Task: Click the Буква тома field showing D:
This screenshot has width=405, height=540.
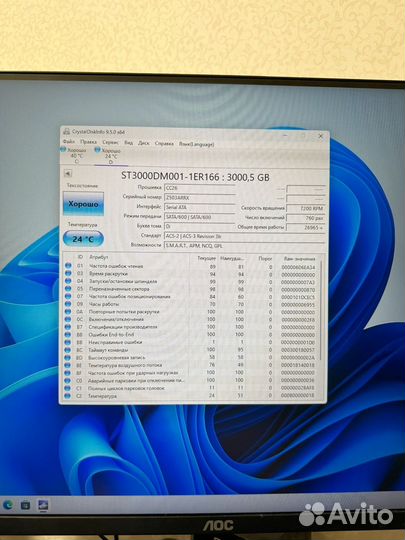Action: coord(200,227)
